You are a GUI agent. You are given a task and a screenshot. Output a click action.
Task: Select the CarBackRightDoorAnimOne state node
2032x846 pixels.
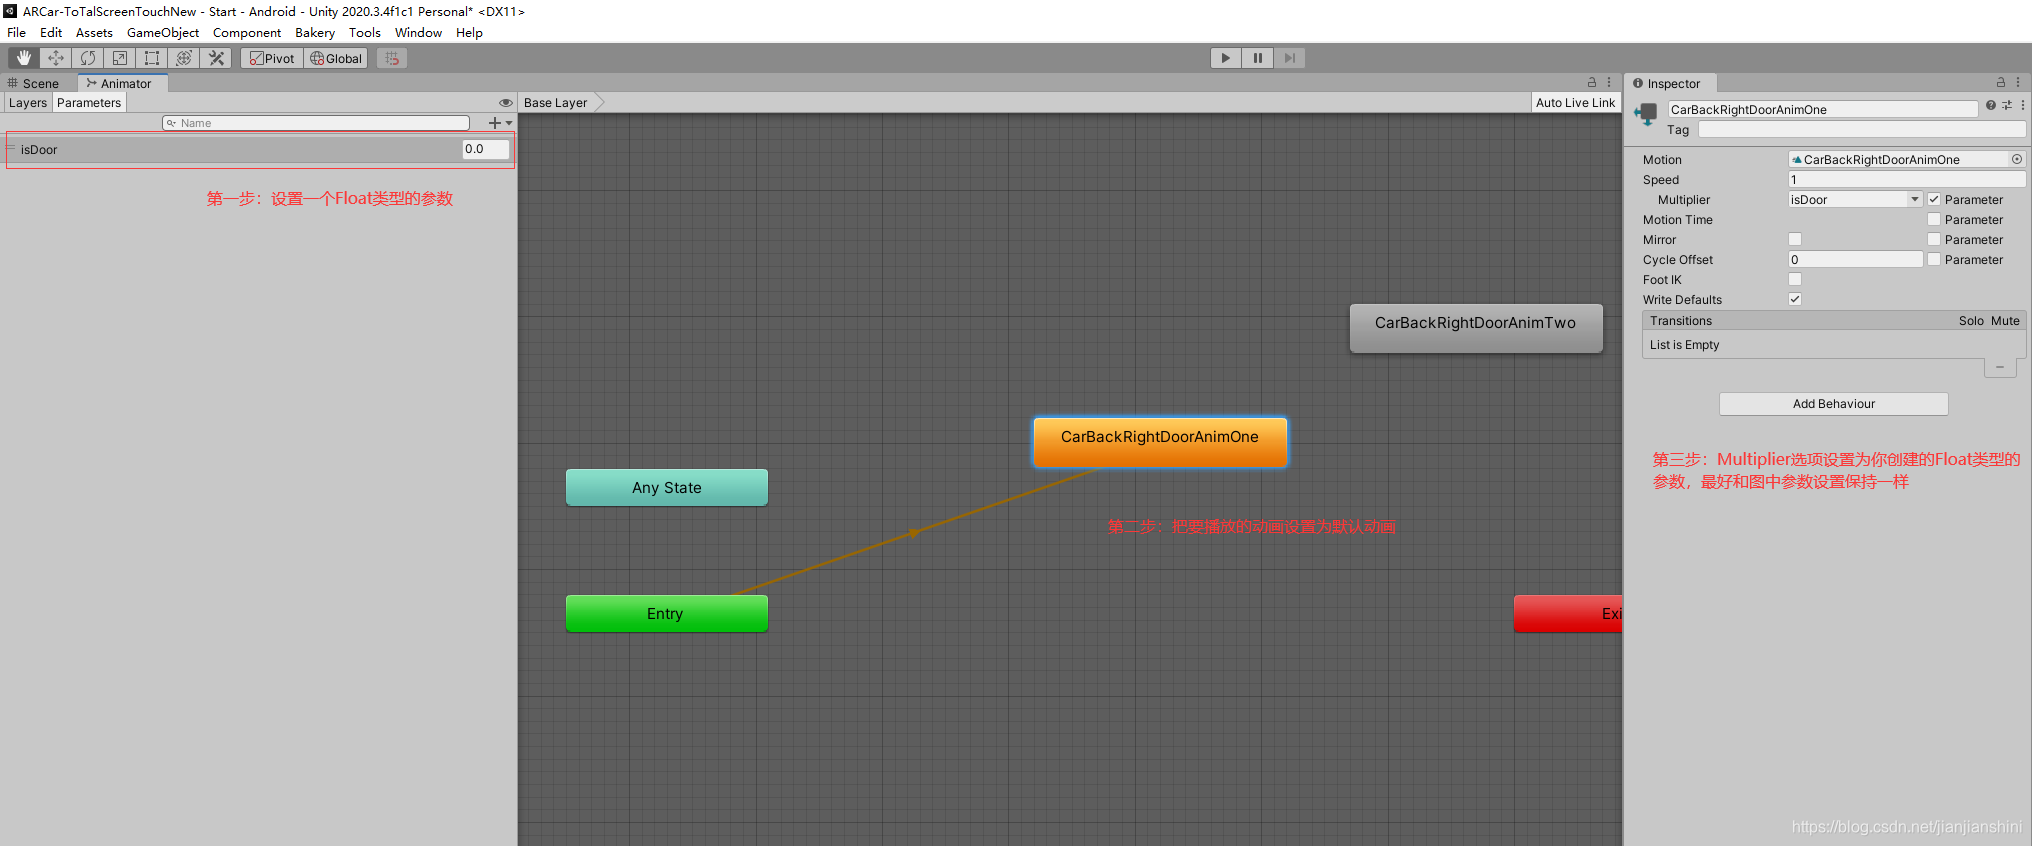coord(1160,441)
